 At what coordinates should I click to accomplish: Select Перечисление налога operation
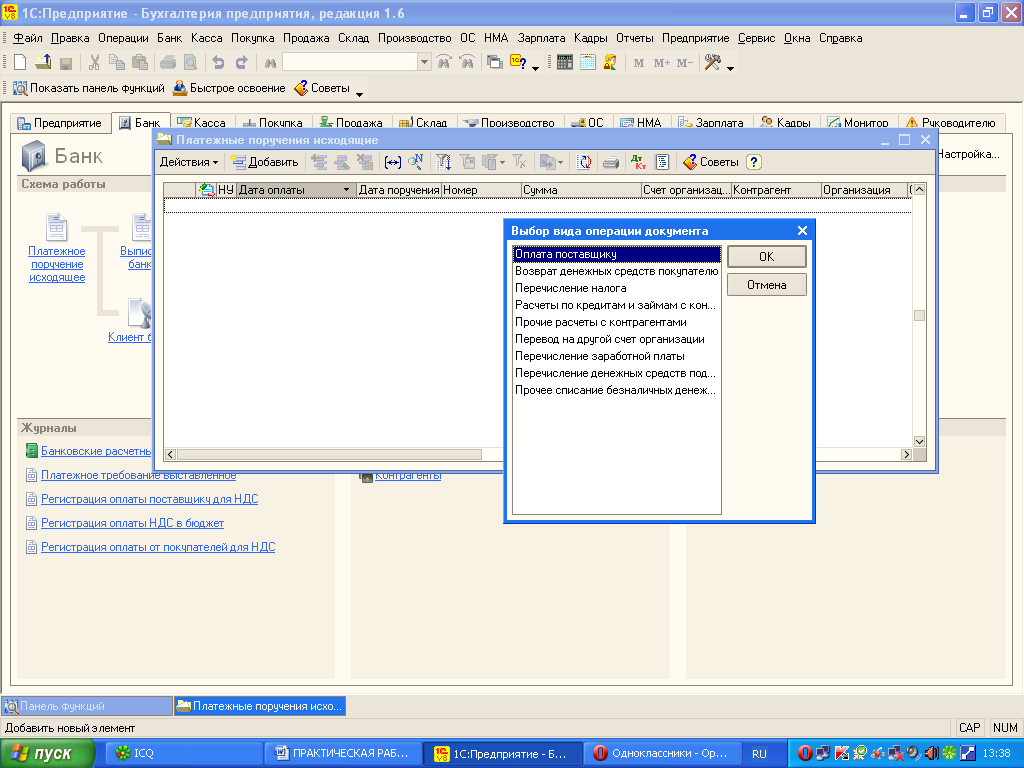(616, 288)
